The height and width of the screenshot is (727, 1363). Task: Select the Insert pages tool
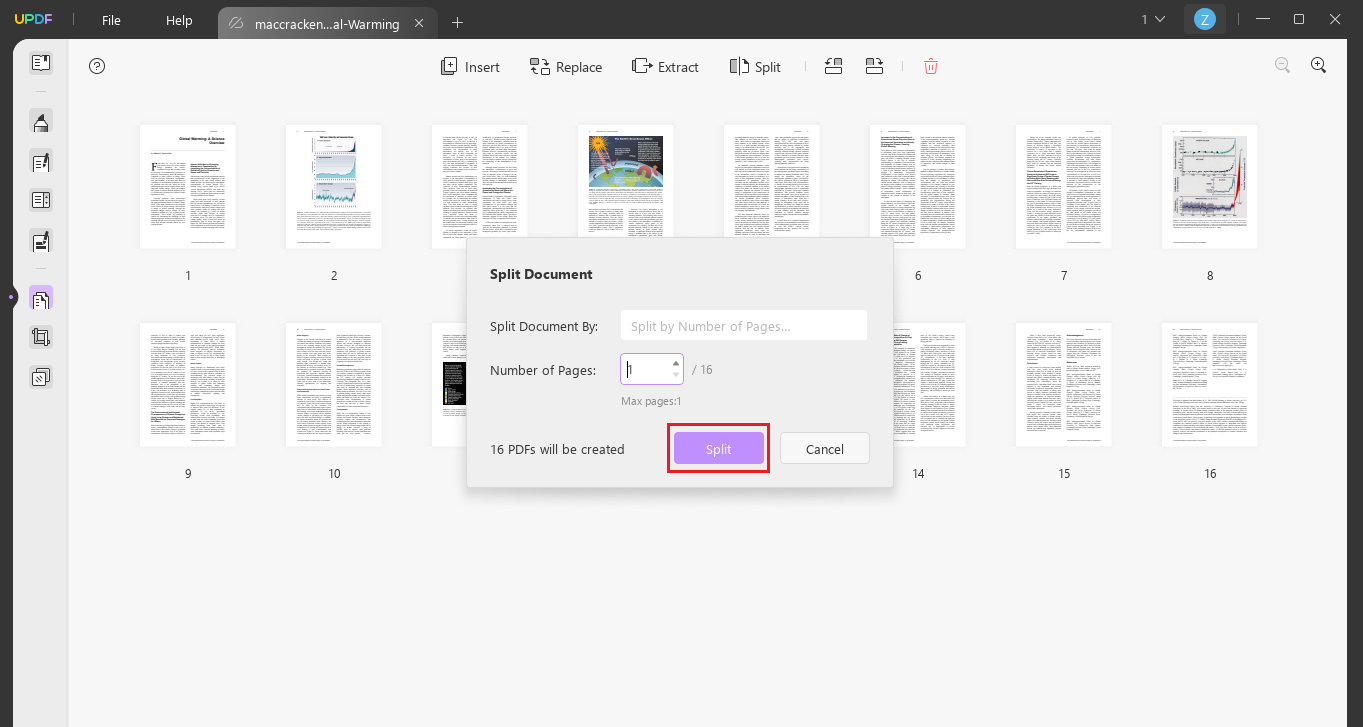point(469,66)
